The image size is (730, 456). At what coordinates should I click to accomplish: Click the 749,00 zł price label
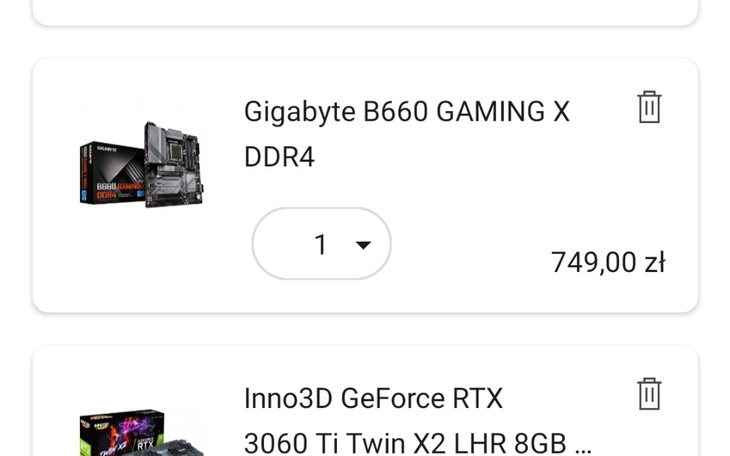point(608,262)
